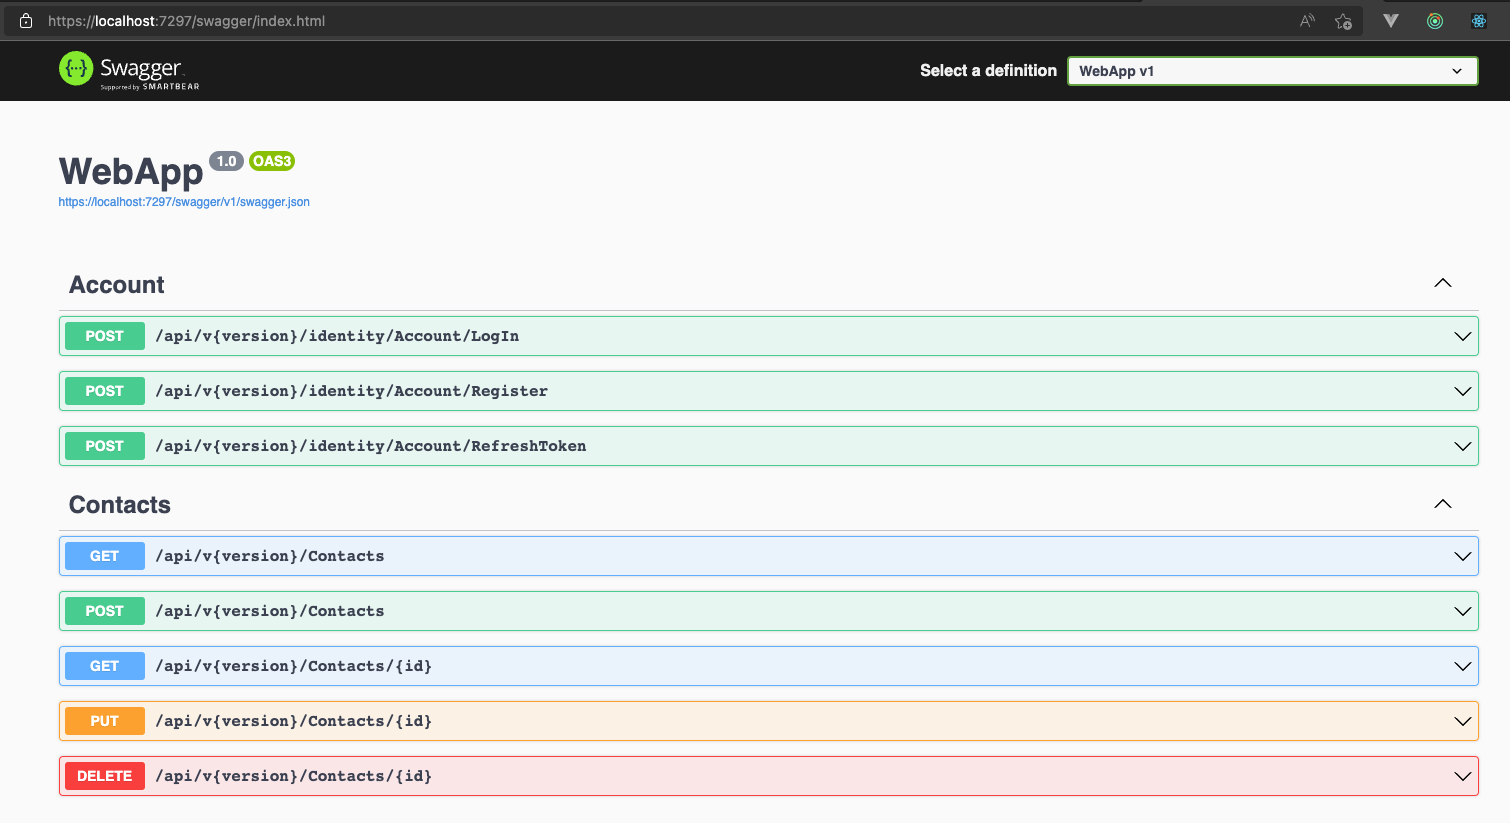Expand the Account/LogIn endpoint arrow
Viewport: 1510px width, 823px height.
[x=1463, y=336]
